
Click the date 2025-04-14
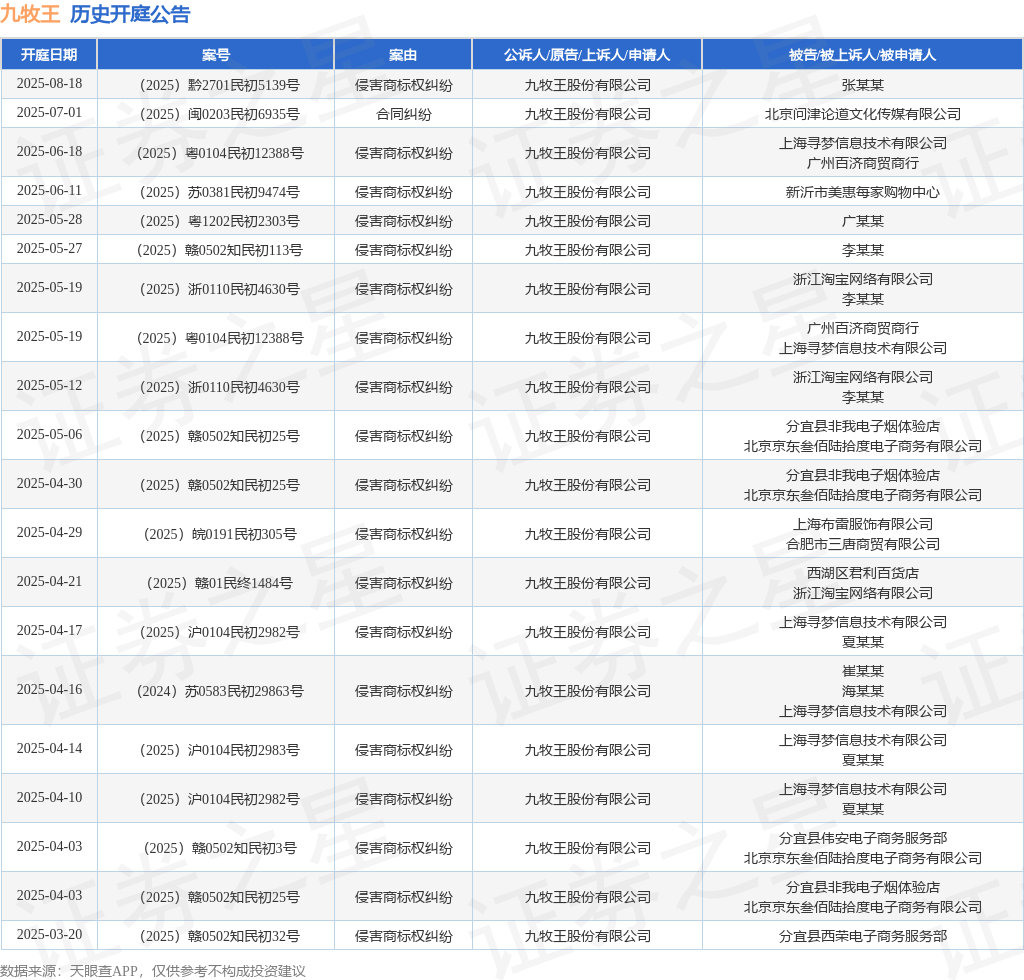pyautogui.click(x=50, y=749)
